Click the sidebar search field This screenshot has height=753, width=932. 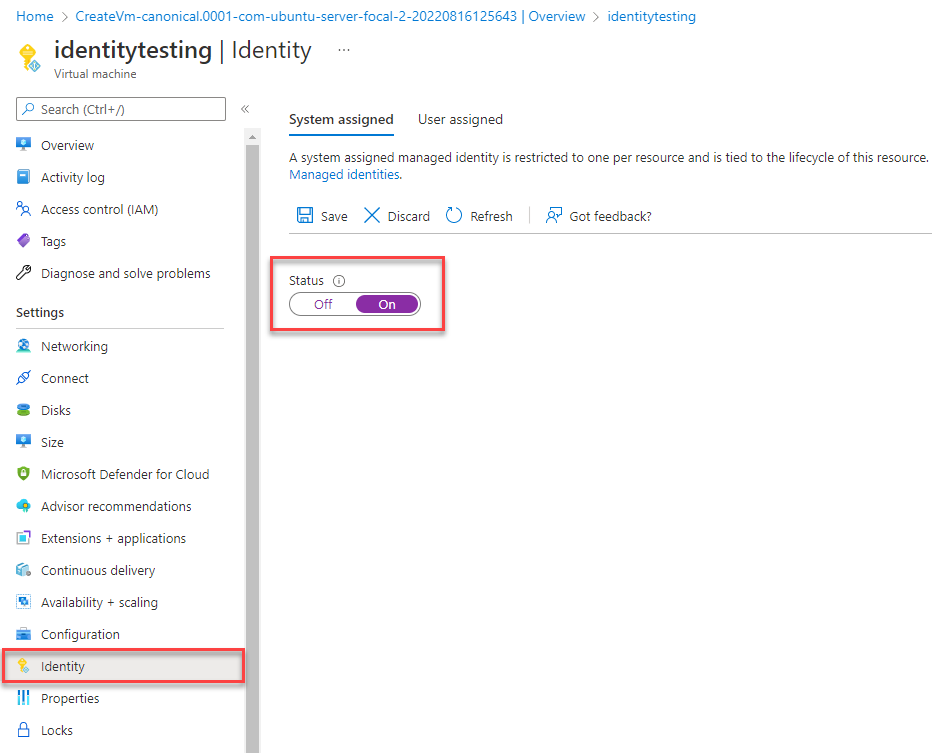click(121, 109)
